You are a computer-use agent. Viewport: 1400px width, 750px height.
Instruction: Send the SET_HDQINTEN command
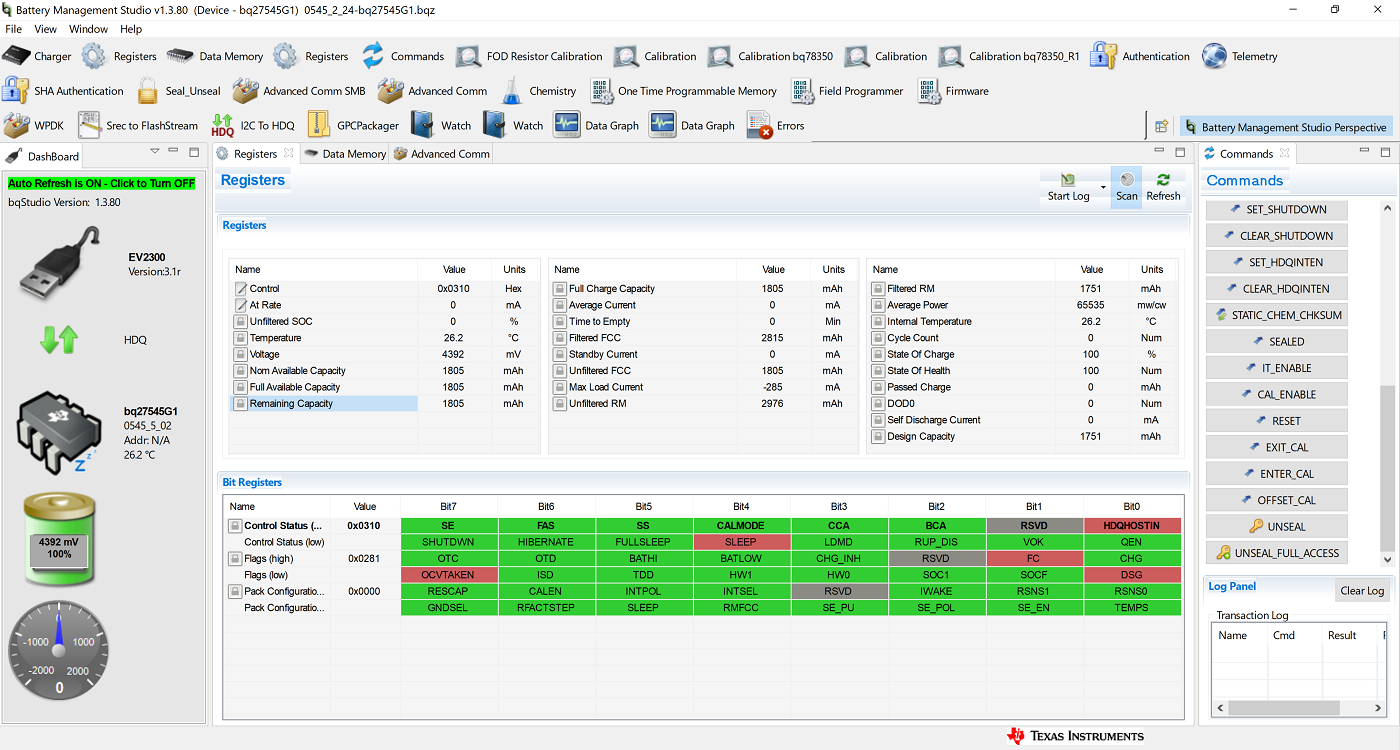pos(1276,262)
